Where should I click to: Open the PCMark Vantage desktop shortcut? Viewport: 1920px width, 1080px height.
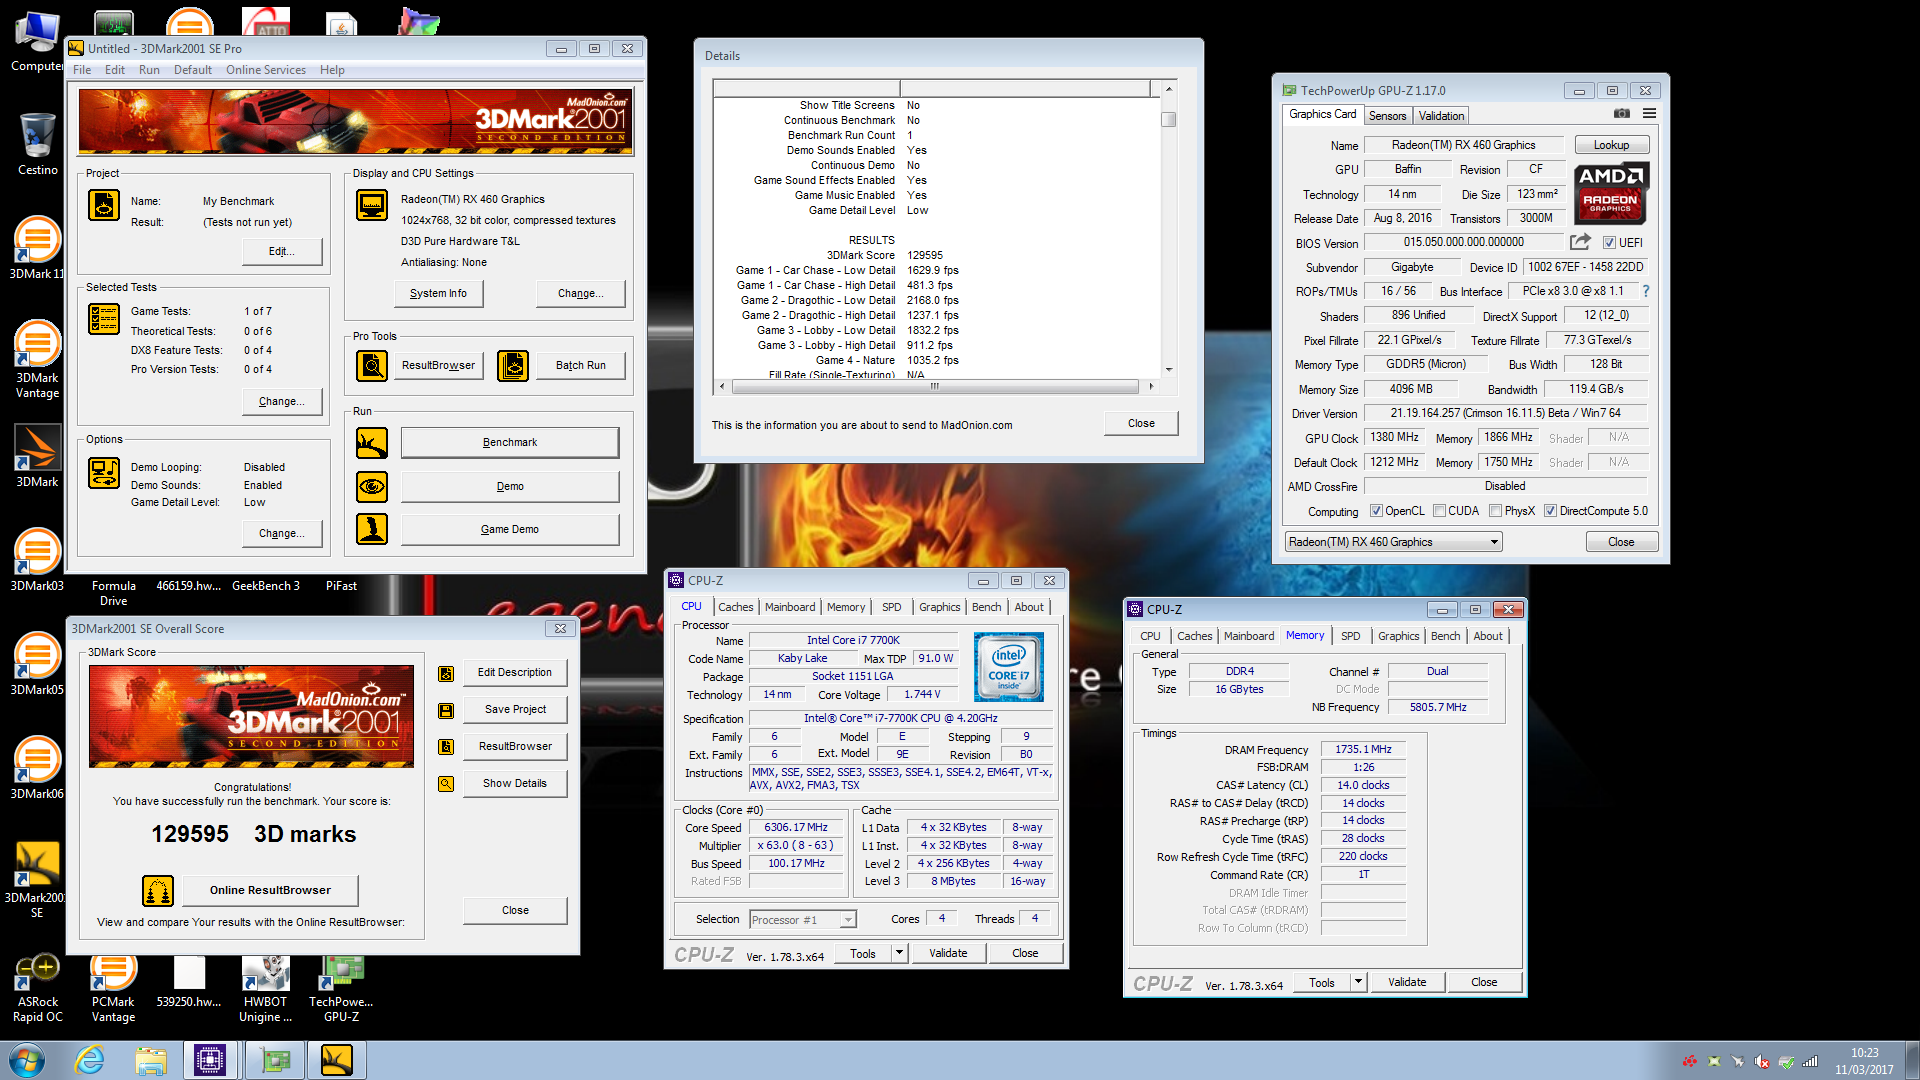pos(113,988)
